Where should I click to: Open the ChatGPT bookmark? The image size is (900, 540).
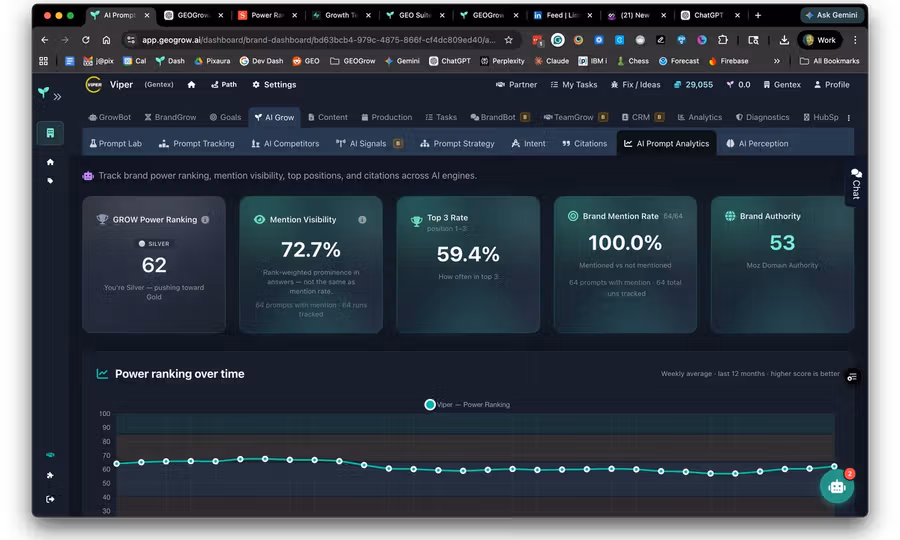450,61
